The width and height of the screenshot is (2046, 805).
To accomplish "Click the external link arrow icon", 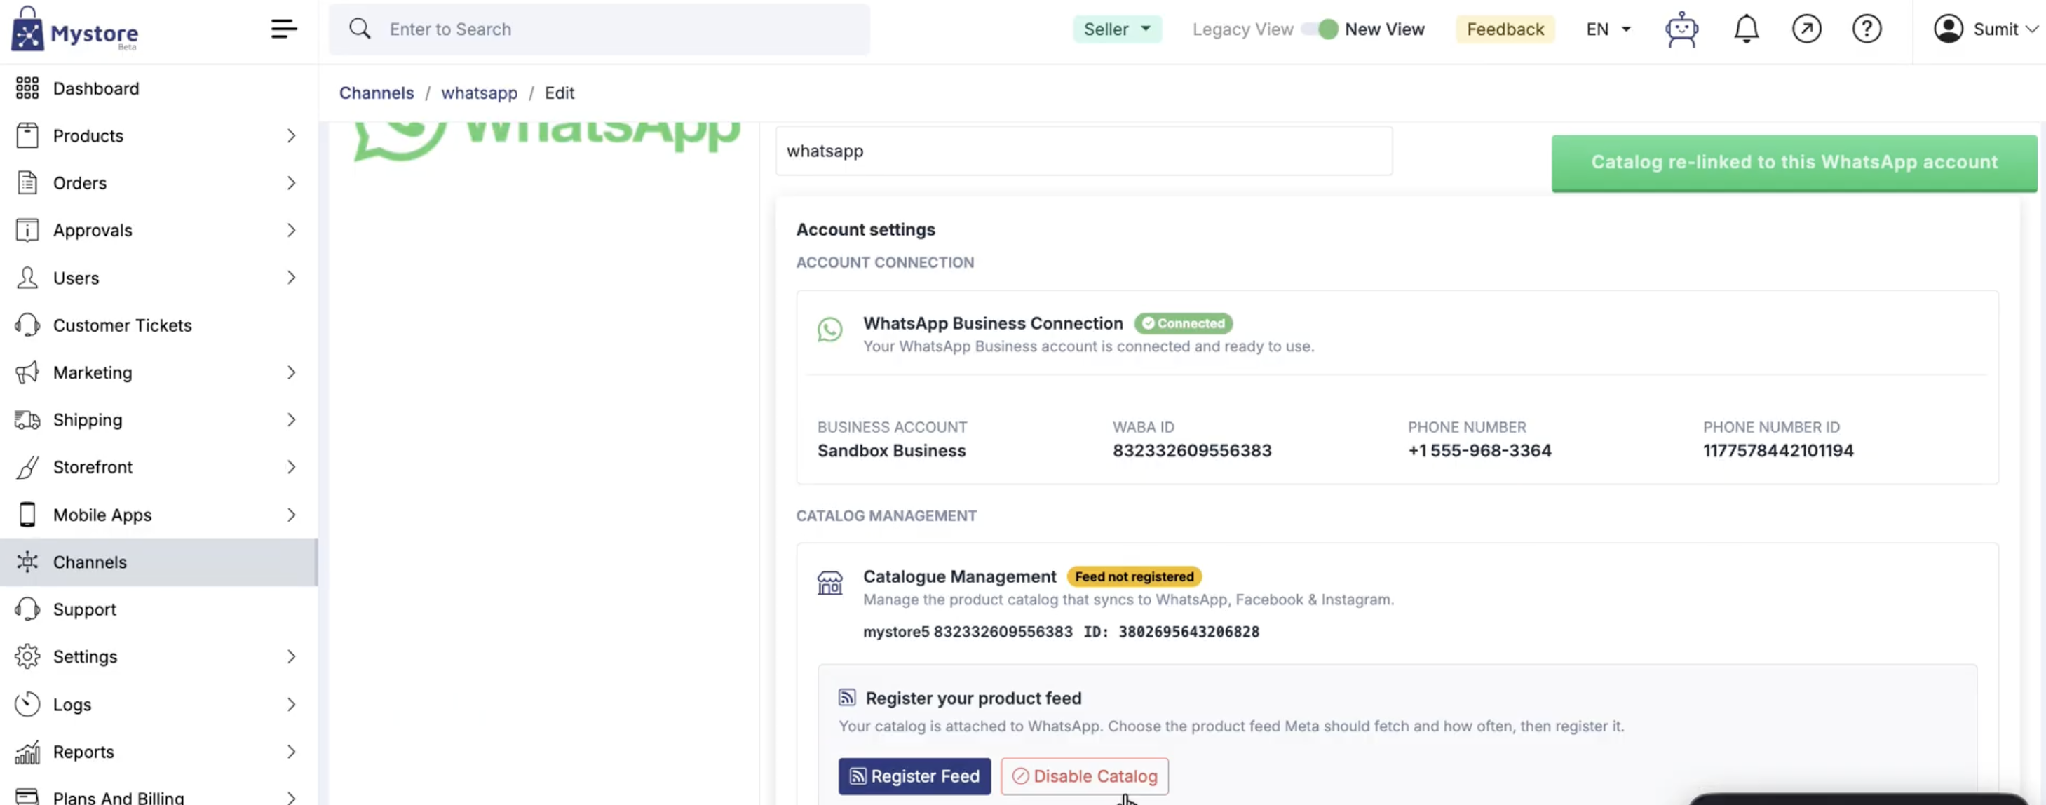I will 1806,29.
